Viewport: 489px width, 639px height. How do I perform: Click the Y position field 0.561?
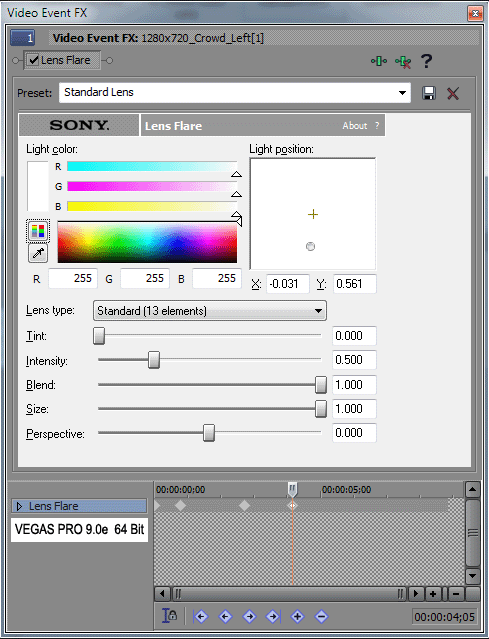click(x=355, y=284)
